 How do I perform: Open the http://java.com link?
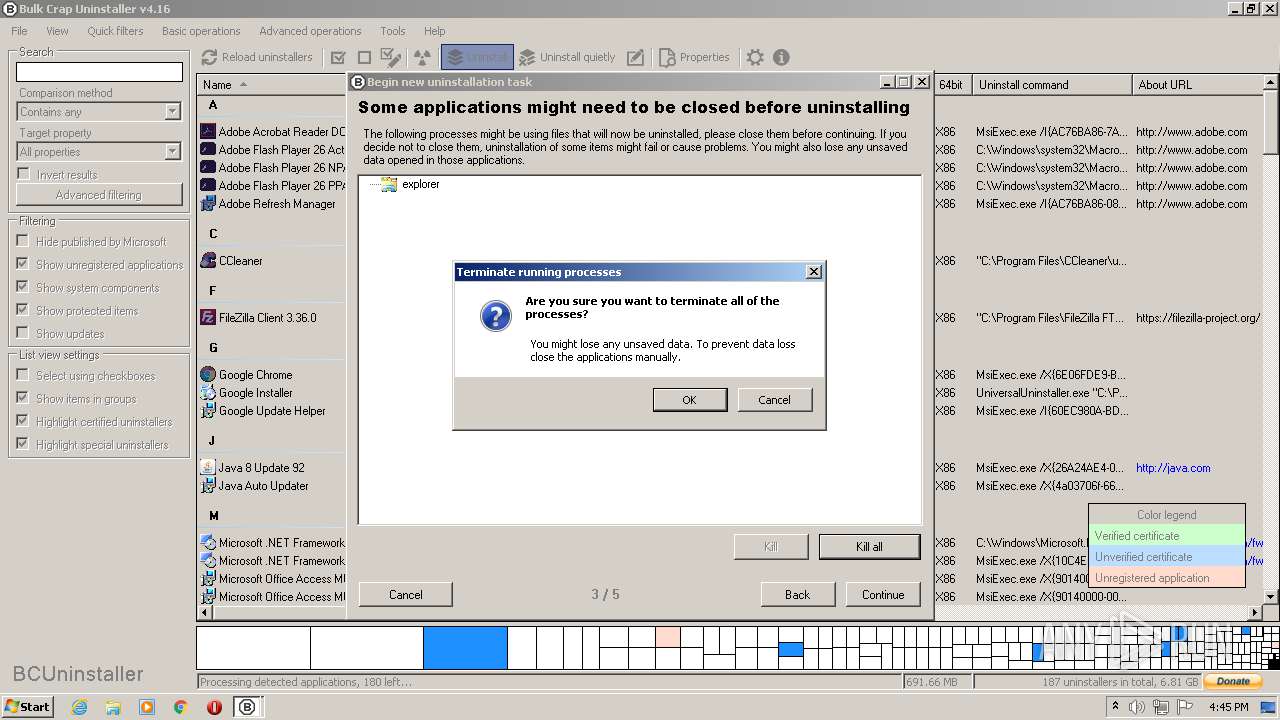tap(1173, 467)
